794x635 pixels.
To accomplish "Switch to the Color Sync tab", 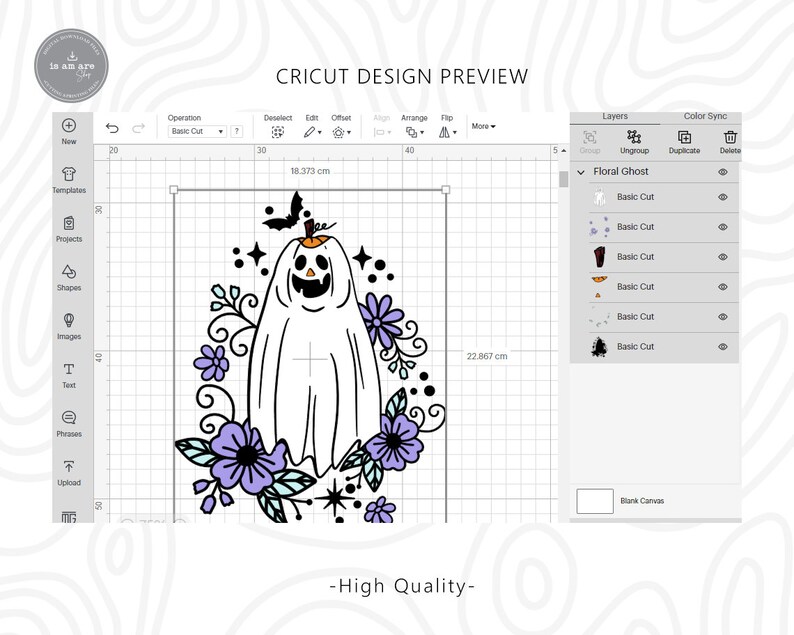I will point(705,116).
